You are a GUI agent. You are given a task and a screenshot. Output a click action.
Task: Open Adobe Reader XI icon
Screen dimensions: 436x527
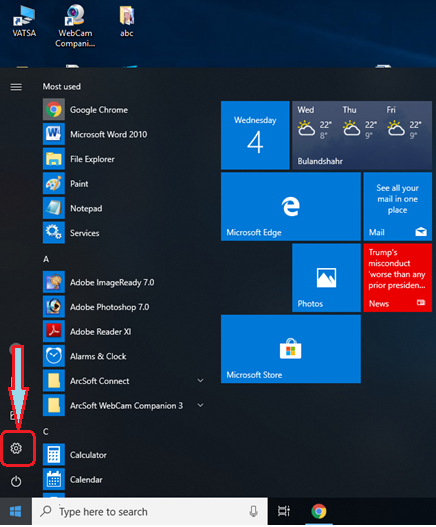[x=54, y=331]
